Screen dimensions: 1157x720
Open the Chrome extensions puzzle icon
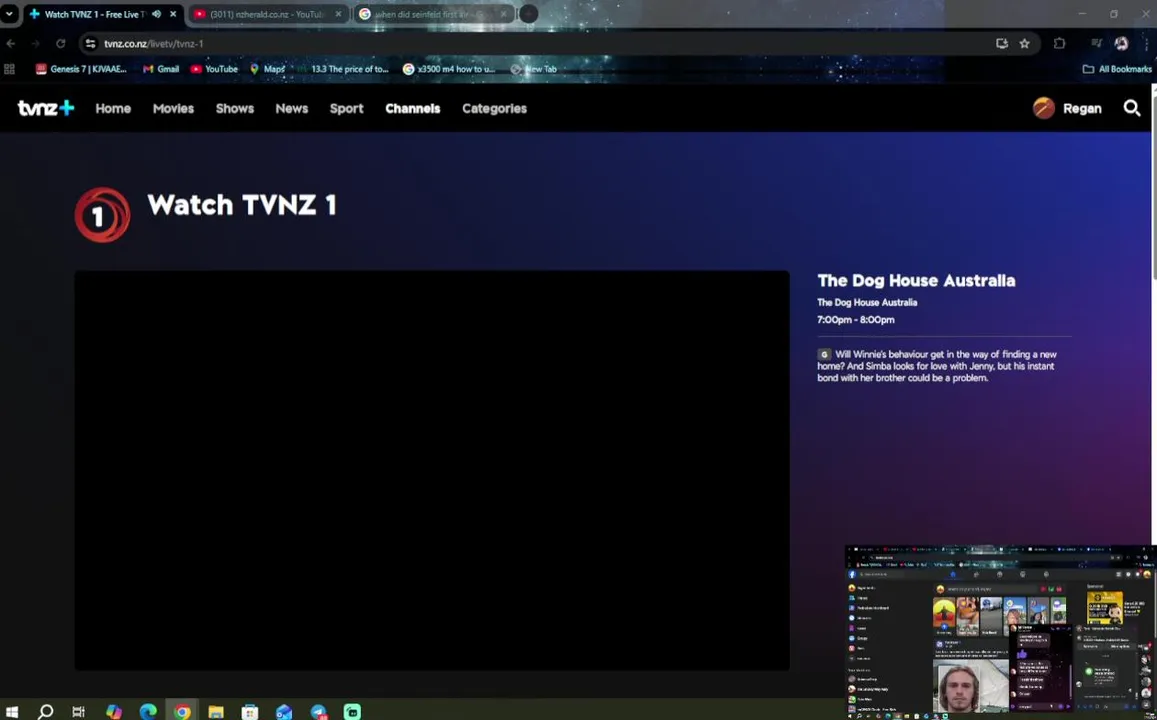click(x=1059, y=44)
